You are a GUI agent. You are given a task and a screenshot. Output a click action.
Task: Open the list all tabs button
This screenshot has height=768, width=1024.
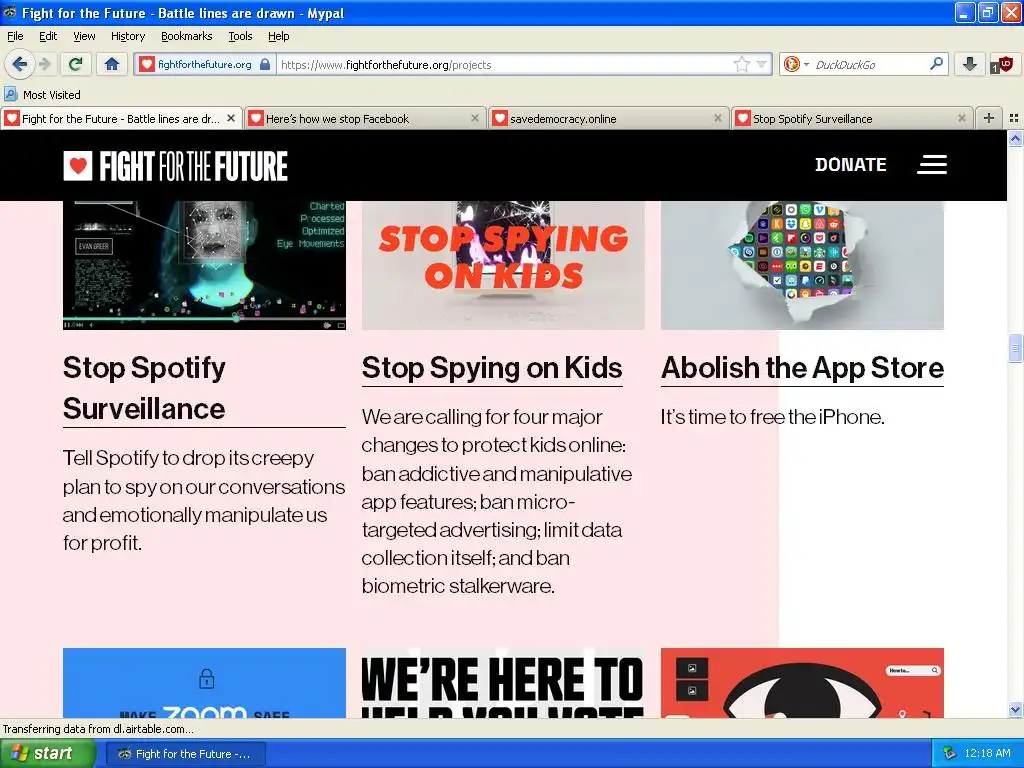click(1014, 118)
